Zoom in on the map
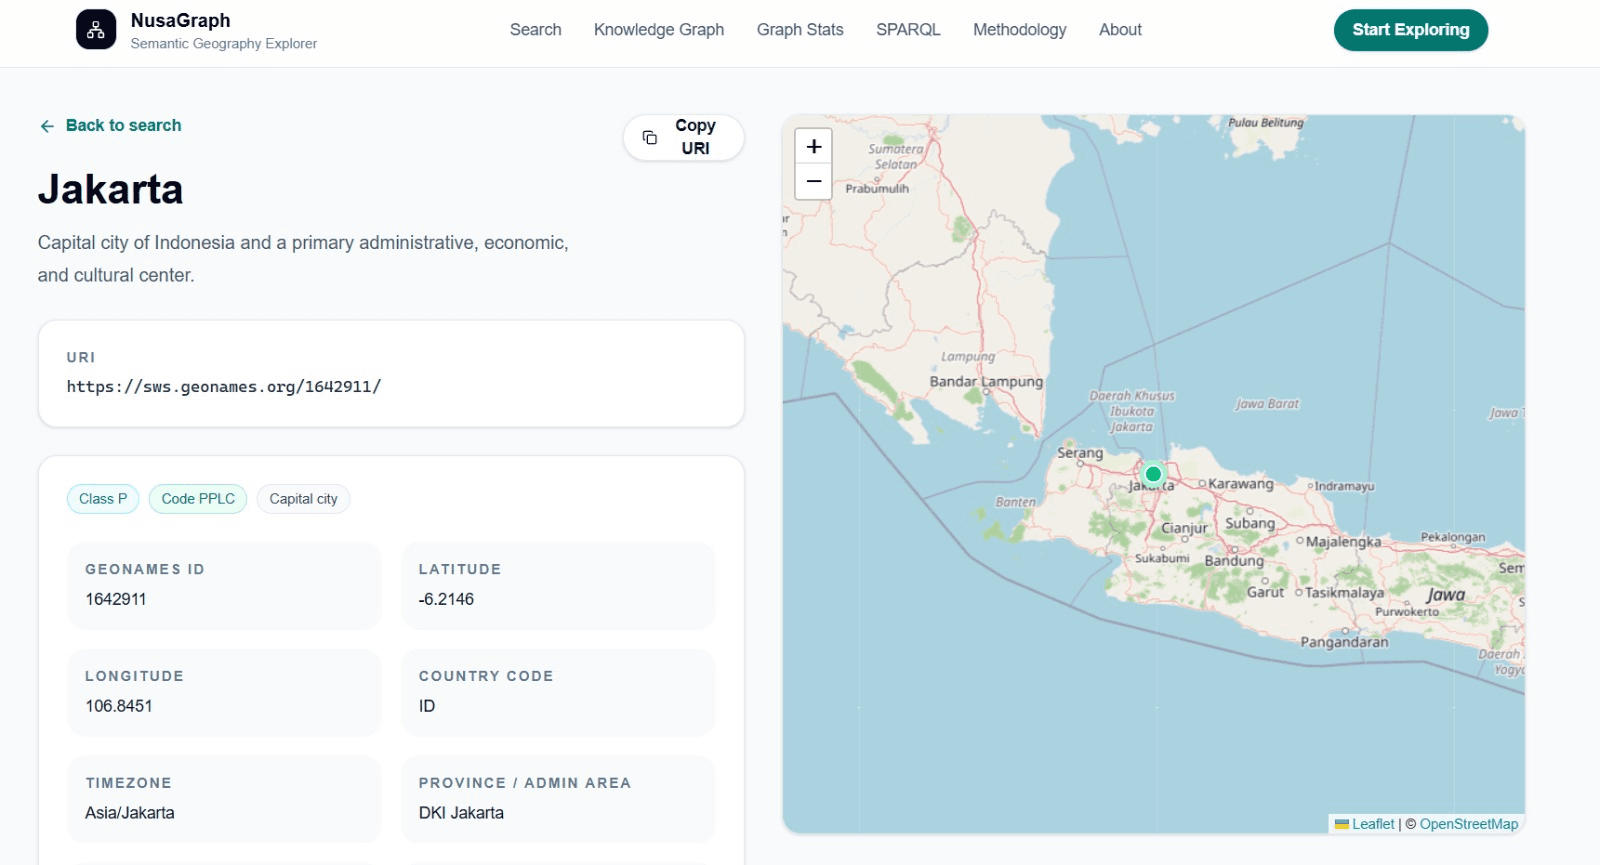The width and height of the screenshot is (1600, 865). (x=814, y=146)
